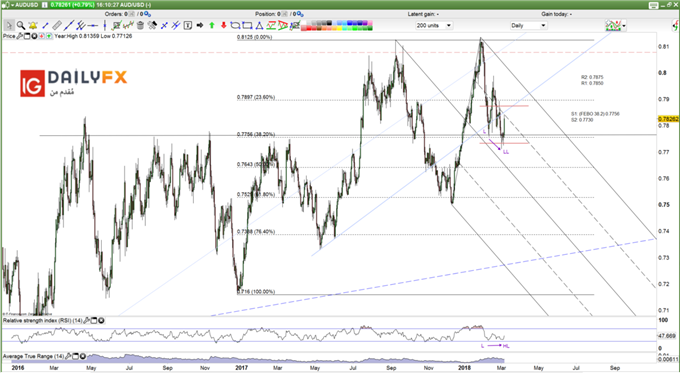Open the 200 units quantity dropdown

coord(434,26)
